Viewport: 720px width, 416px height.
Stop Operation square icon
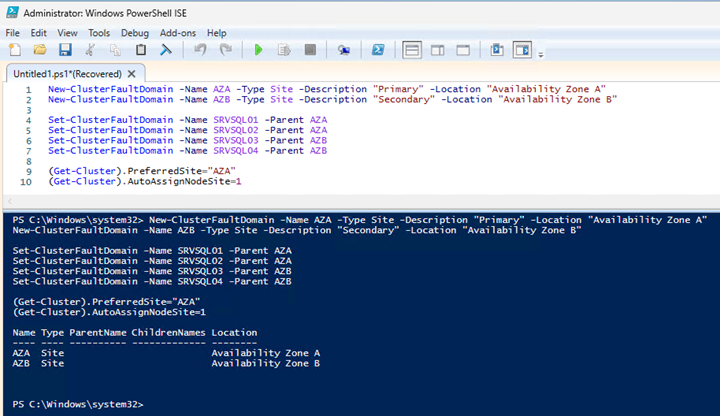(x=310, y=50)
